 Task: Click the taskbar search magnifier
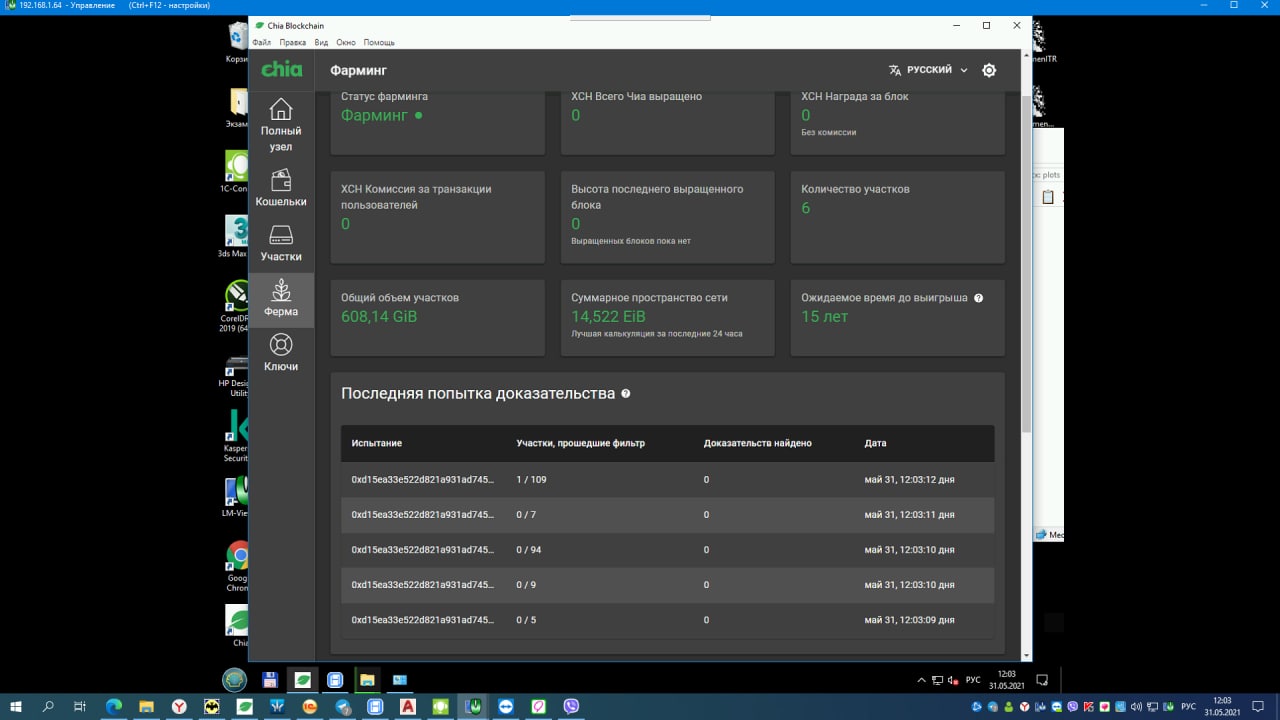[x=48, y=706]
